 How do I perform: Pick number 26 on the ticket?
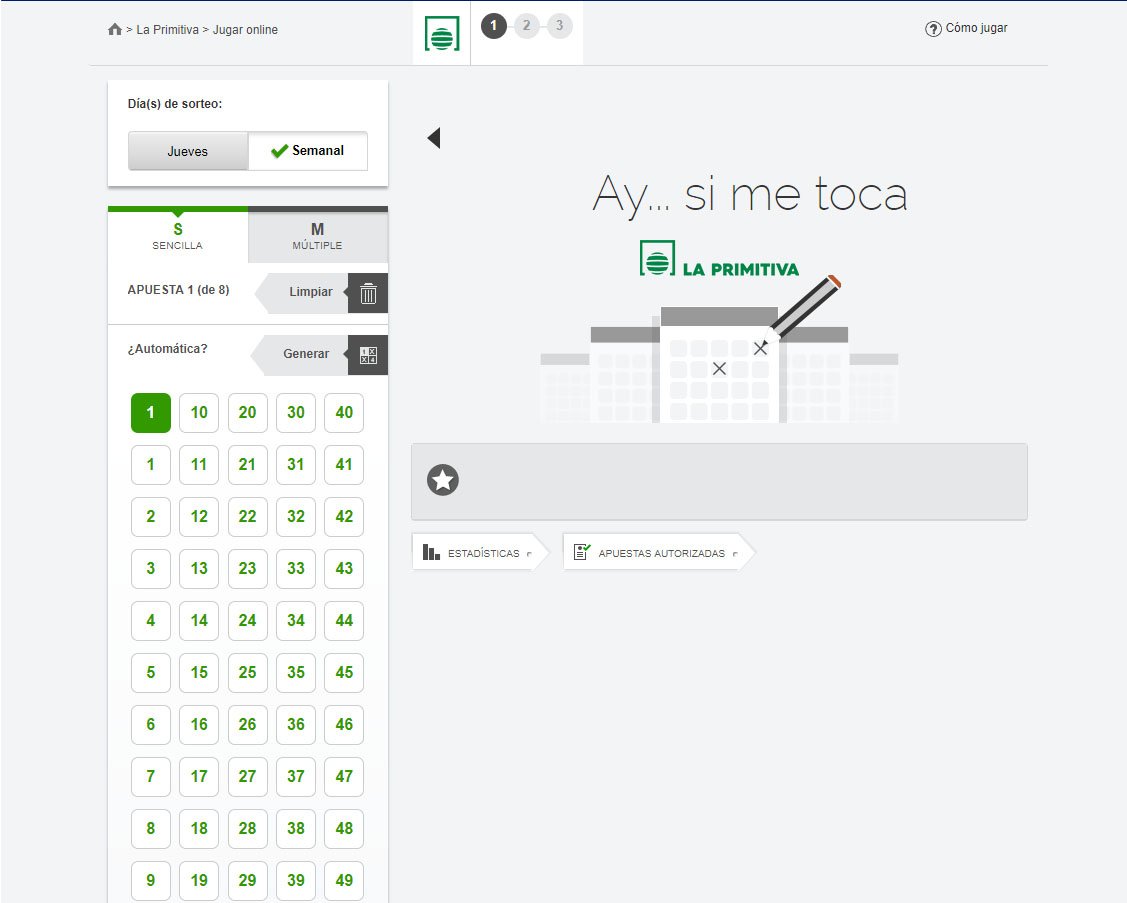click(247, 725)
